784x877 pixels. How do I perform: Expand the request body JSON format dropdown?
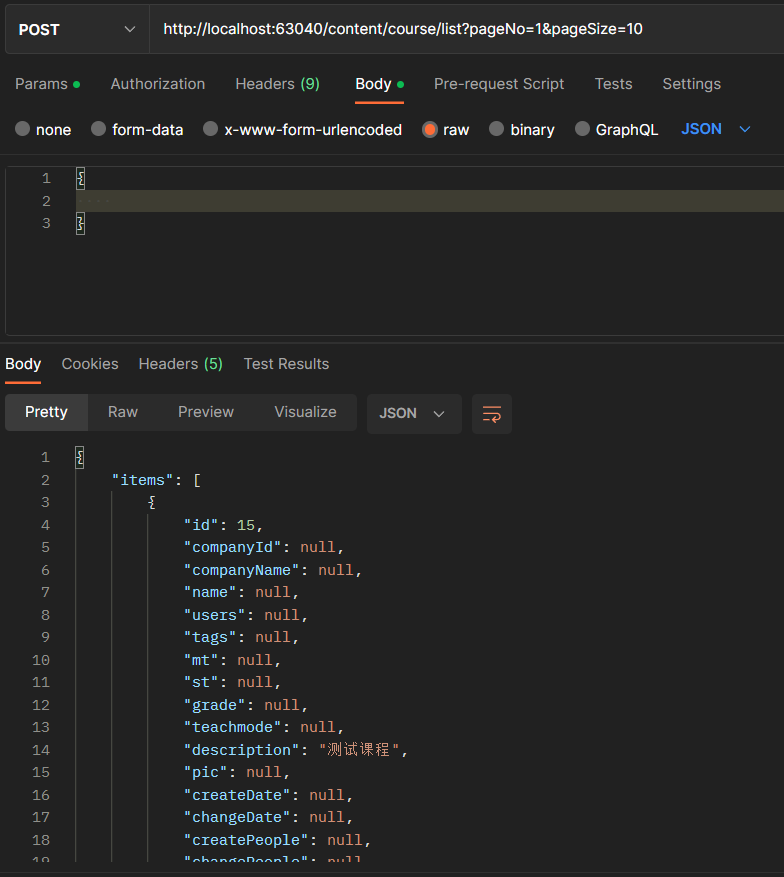click(x=715, y=129)
